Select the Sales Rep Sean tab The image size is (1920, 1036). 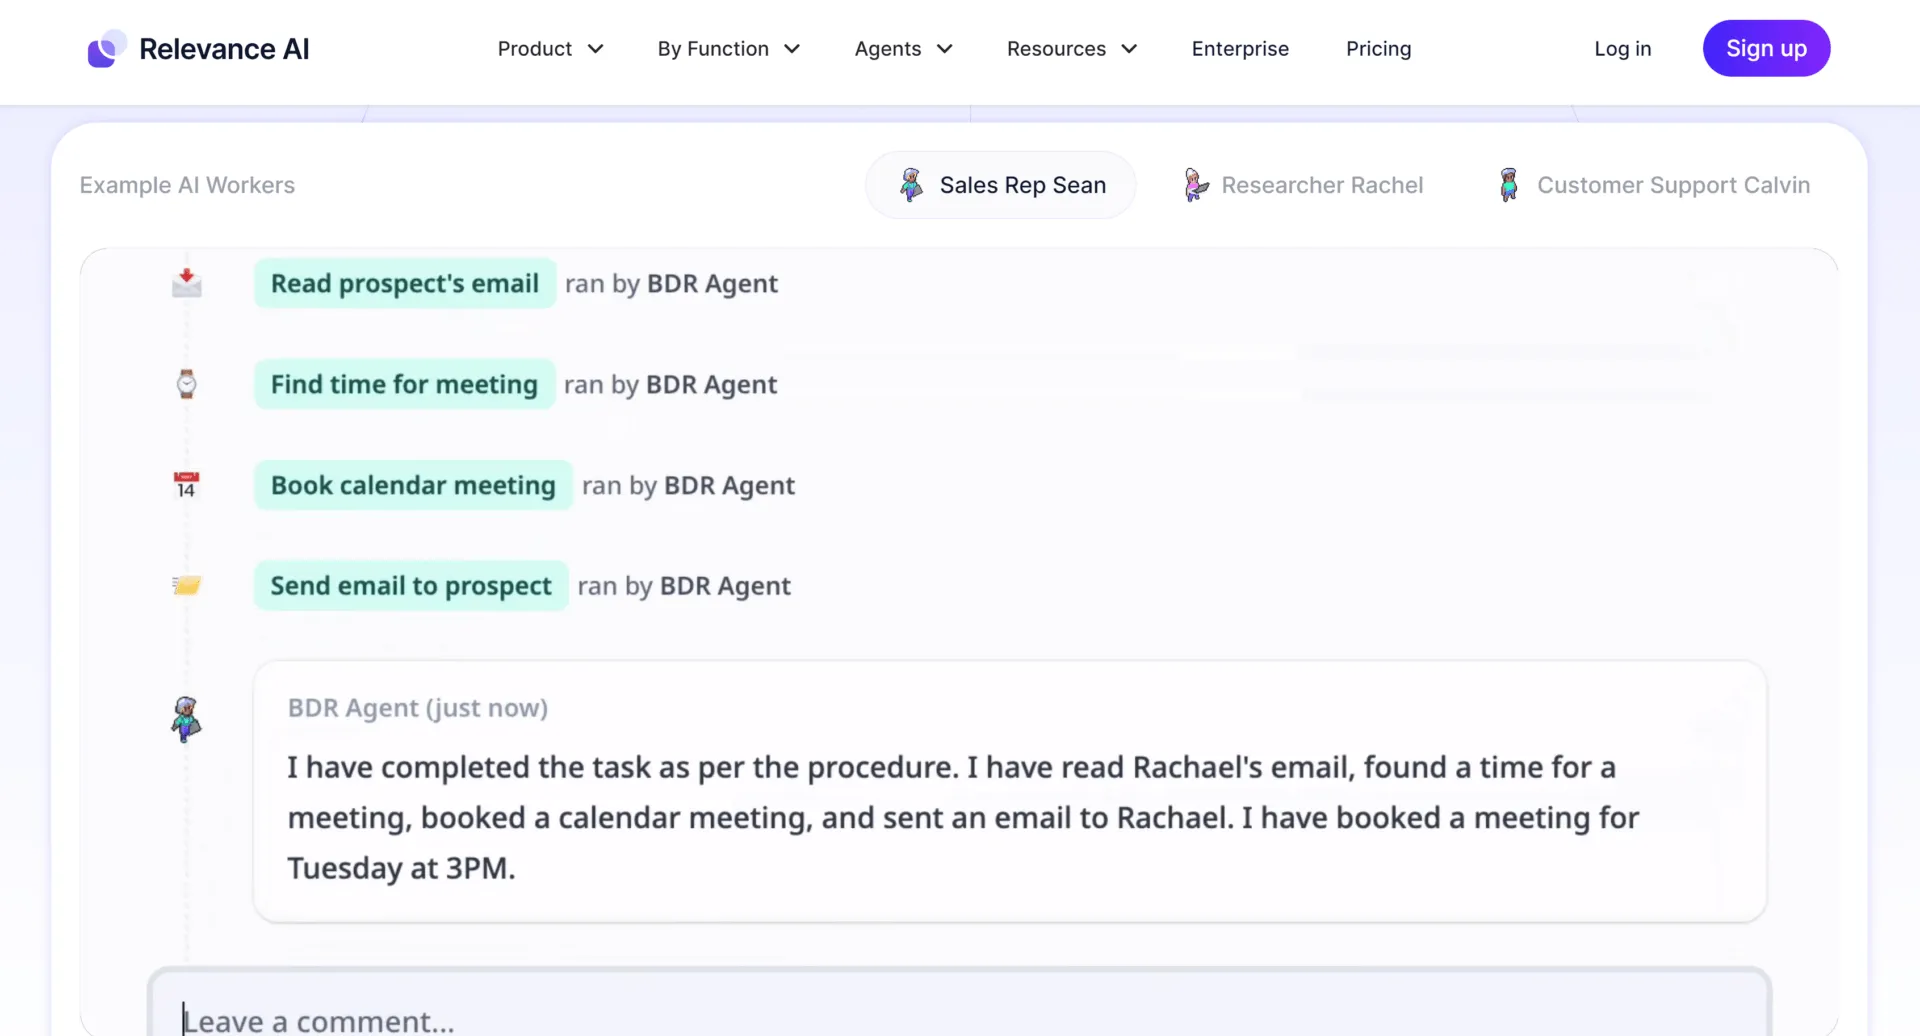(1001, 185)
